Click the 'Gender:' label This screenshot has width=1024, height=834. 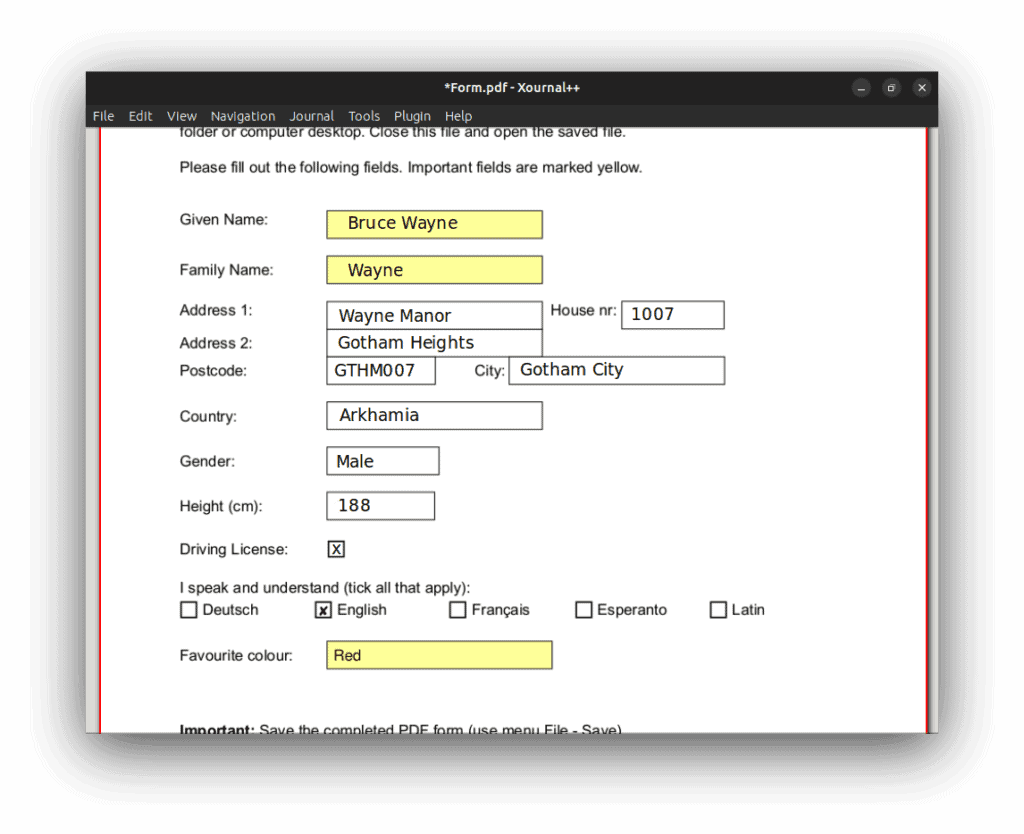pyautogui.click(x=207, y=461)
